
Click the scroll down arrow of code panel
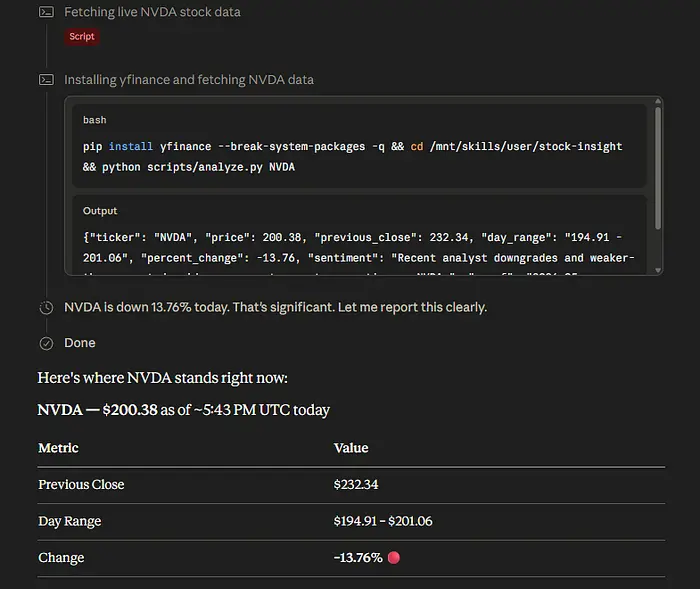click(658, 270)
